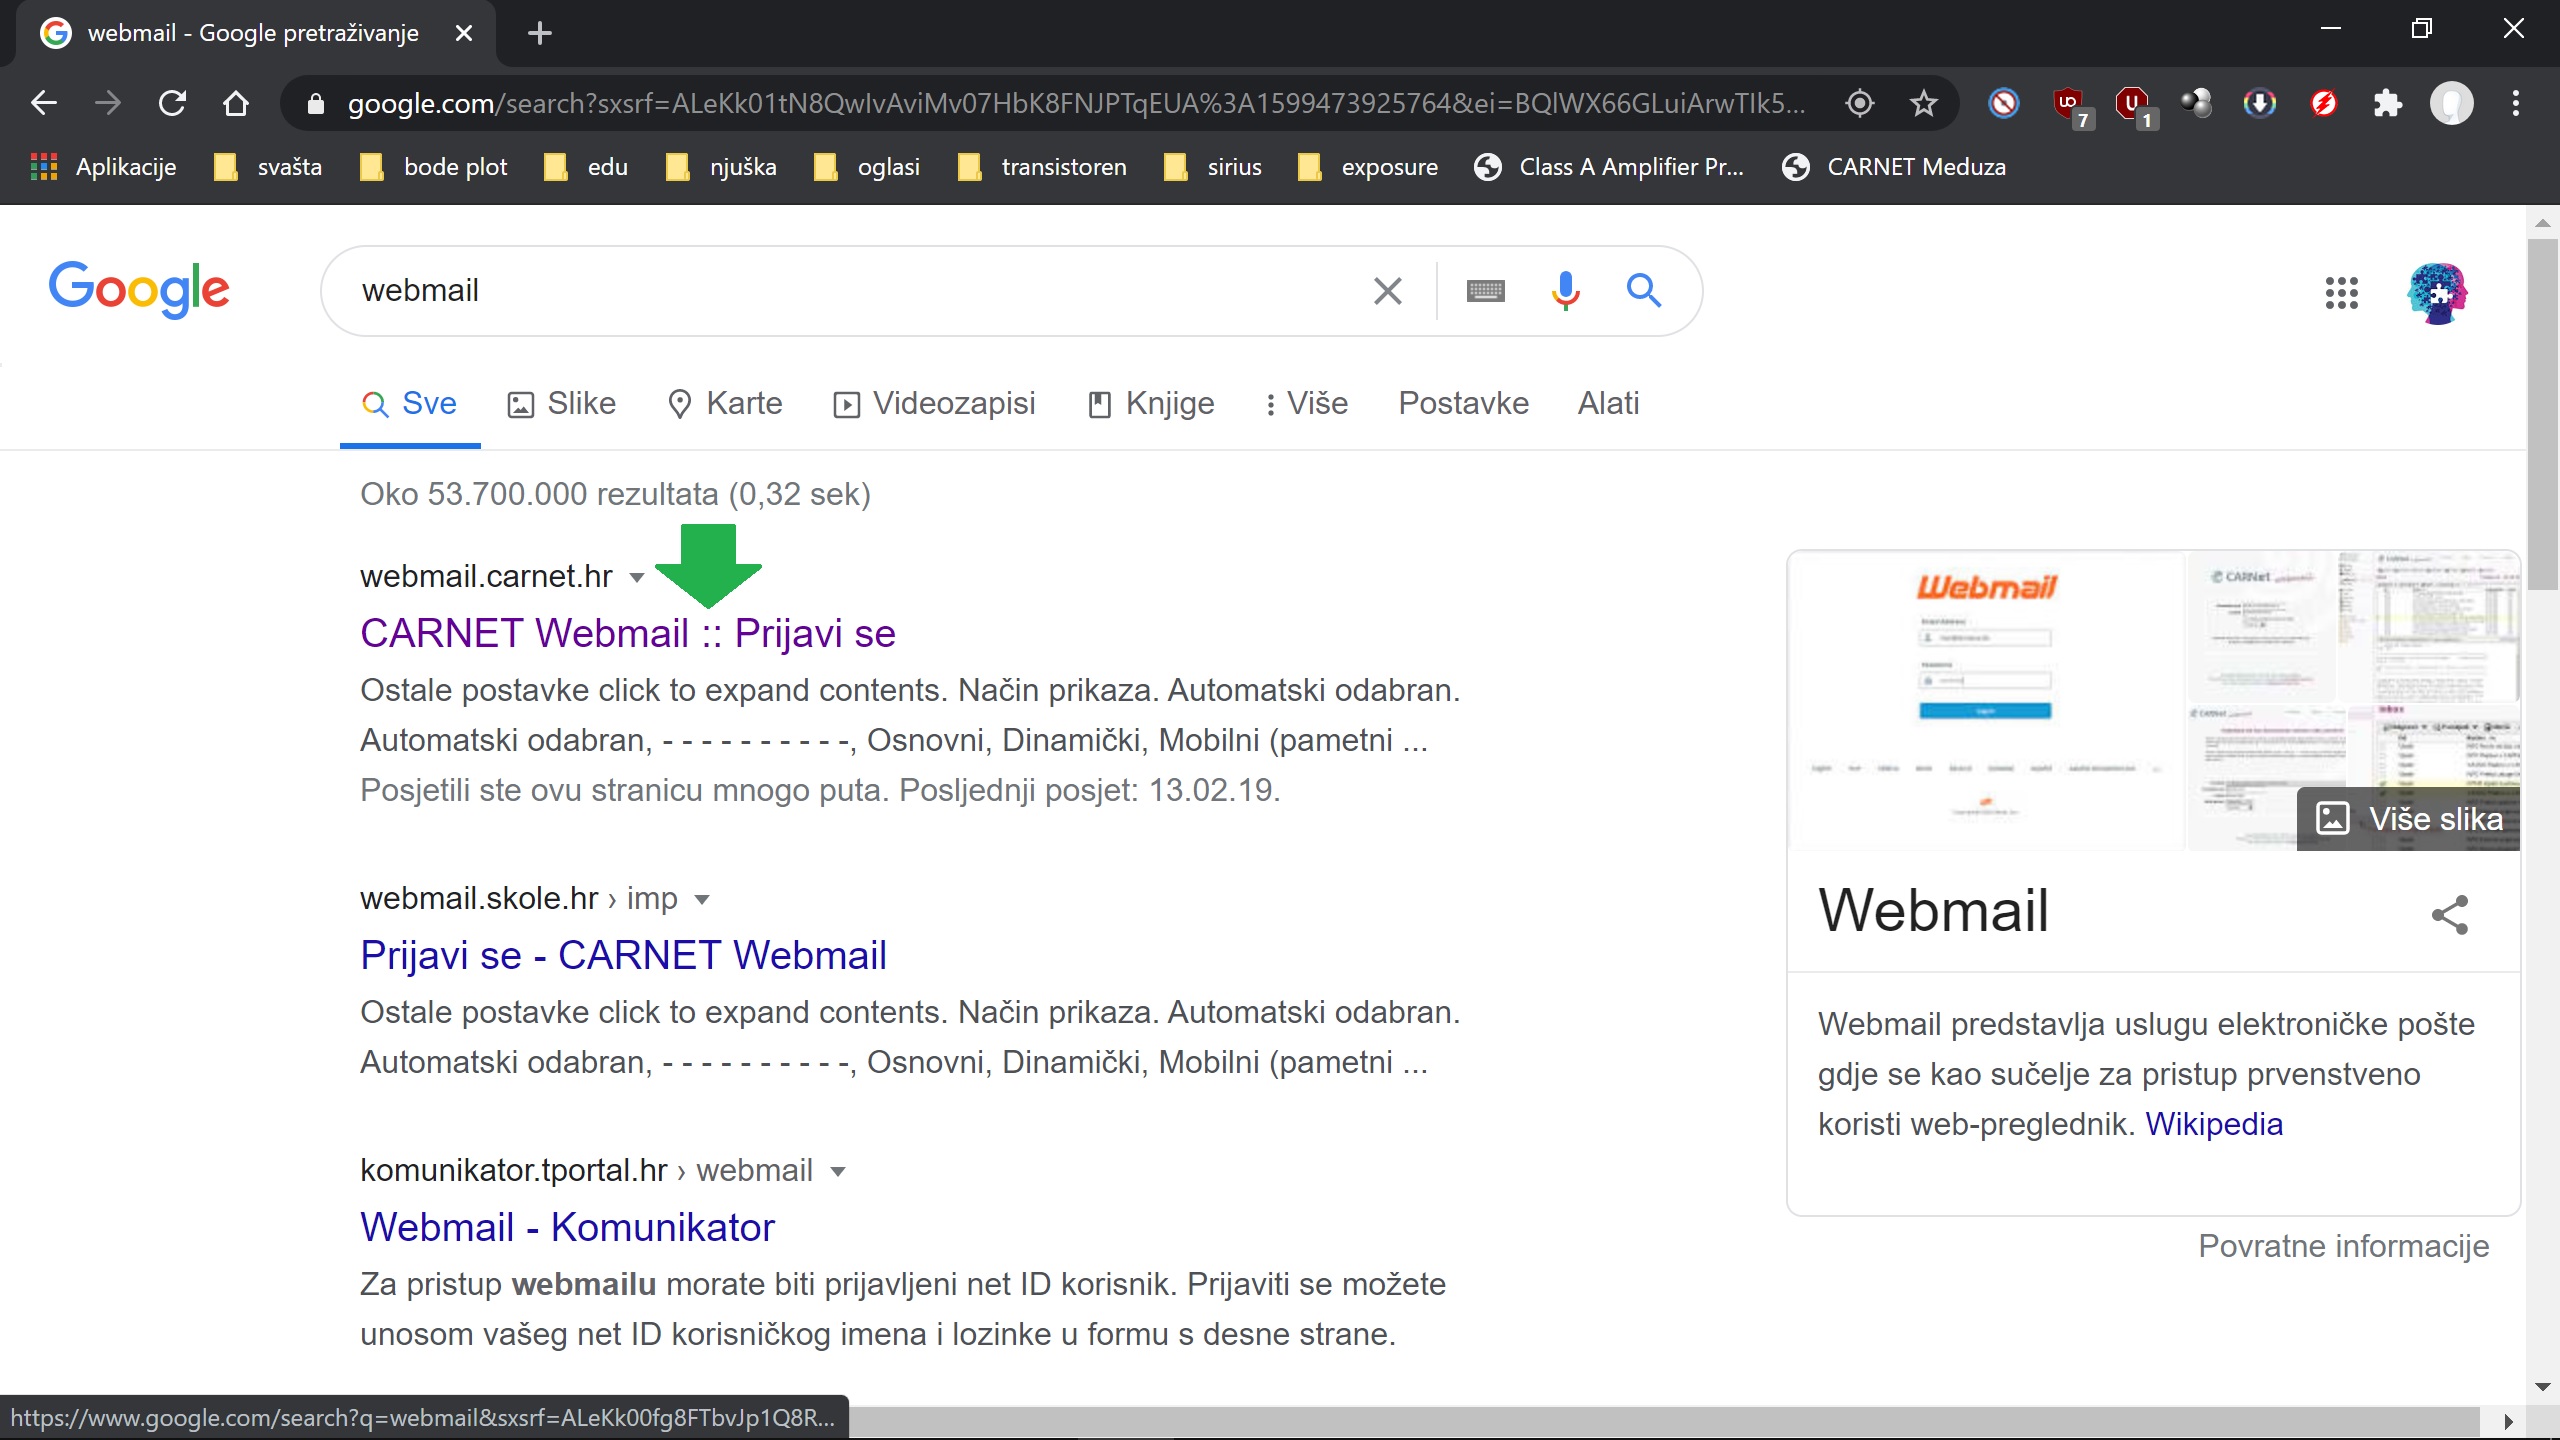
Task: Open the sirius bookmarks folder
Action: (x=1213, y=167)
